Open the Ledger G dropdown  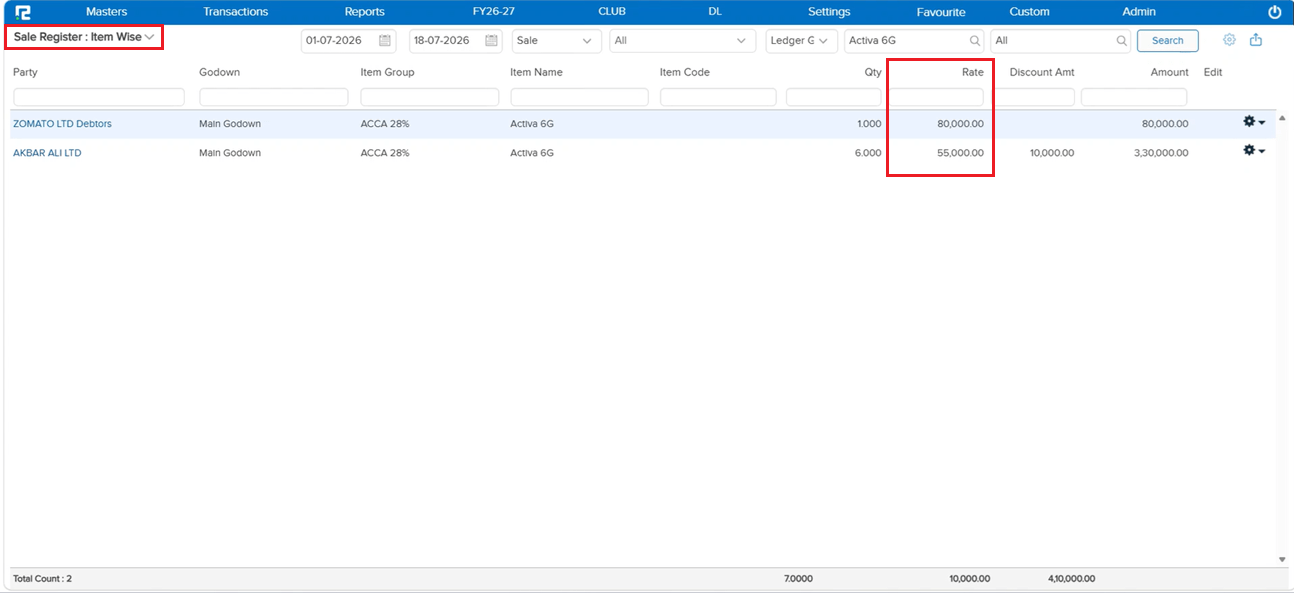(802, 41)
